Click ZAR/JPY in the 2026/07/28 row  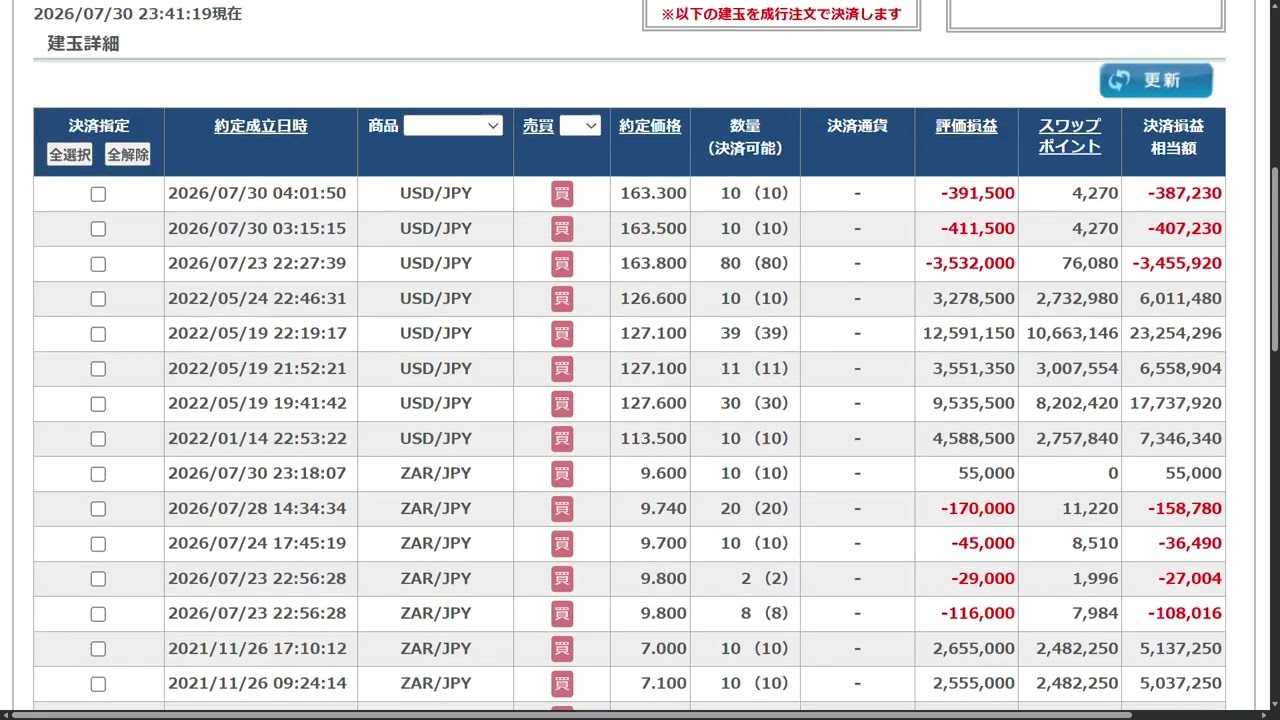pos(436,508)
